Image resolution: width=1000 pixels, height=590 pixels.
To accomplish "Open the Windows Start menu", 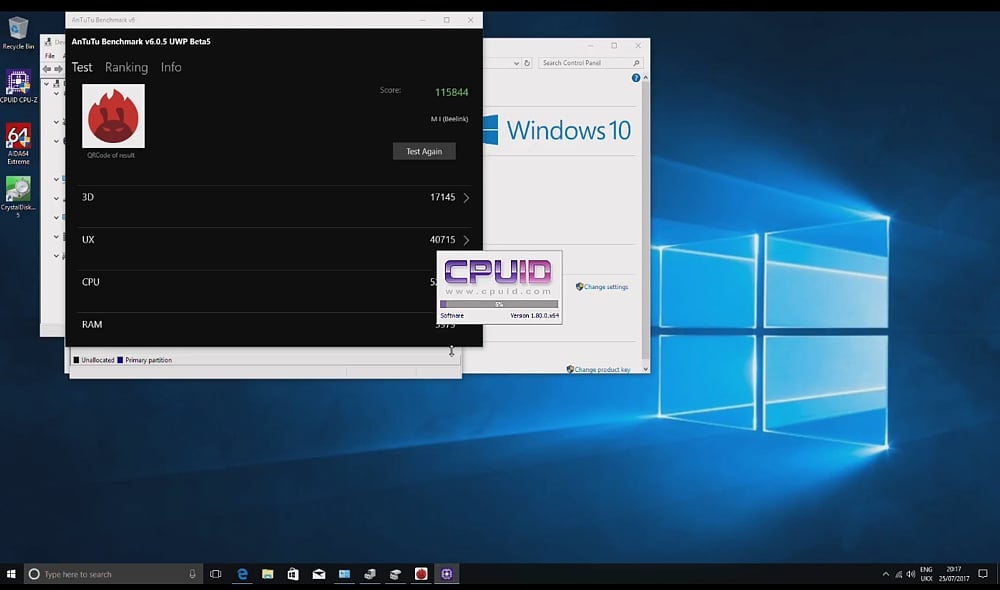I will tap(12, 574).
